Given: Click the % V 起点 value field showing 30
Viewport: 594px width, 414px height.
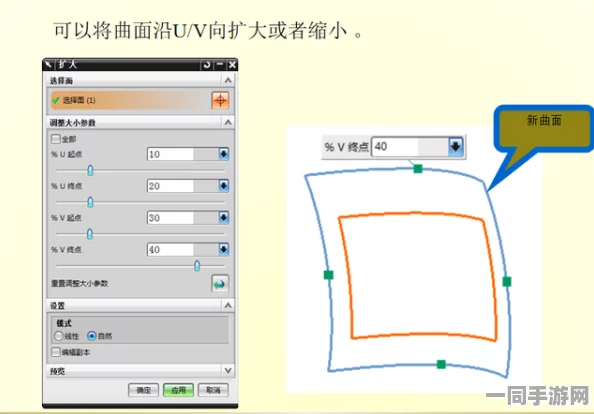Looking at the screenshot, I should pyautogui.click(x=183, y=218).
